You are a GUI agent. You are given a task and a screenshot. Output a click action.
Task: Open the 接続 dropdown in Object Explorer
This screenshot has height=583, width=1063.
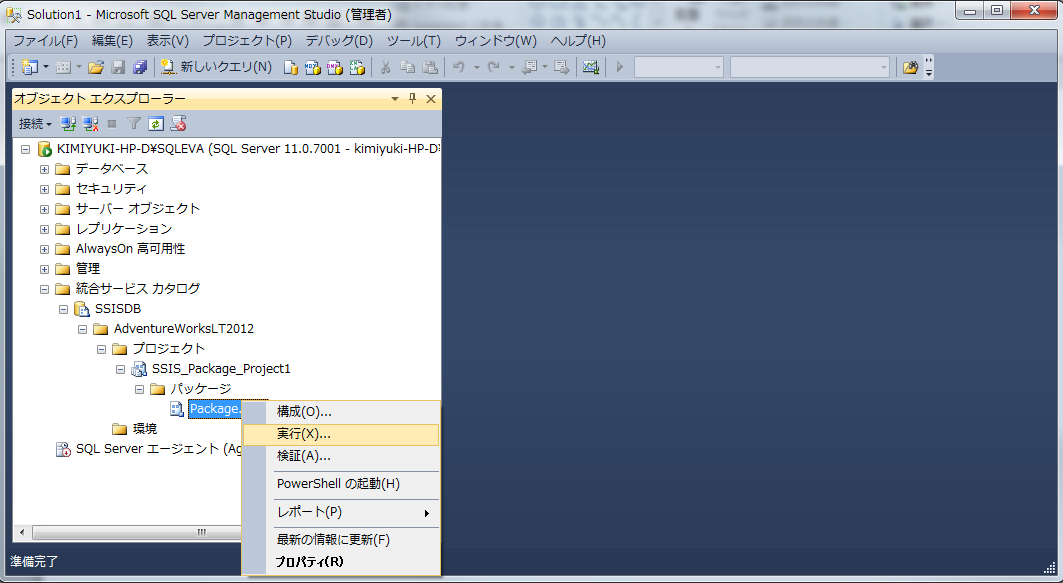(x=35, y=123)
